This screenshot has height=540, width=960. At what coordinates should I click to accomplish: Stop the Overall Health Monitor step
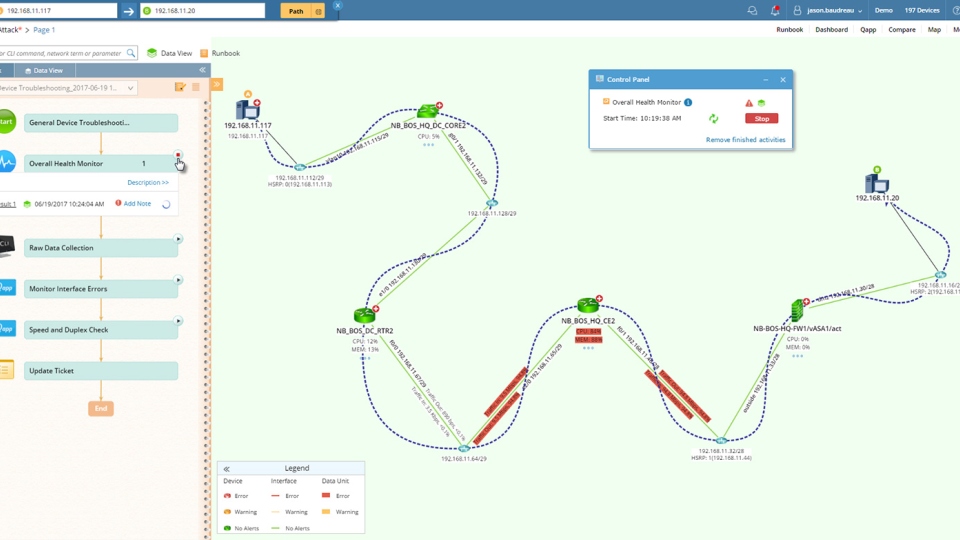pos(178,156)
